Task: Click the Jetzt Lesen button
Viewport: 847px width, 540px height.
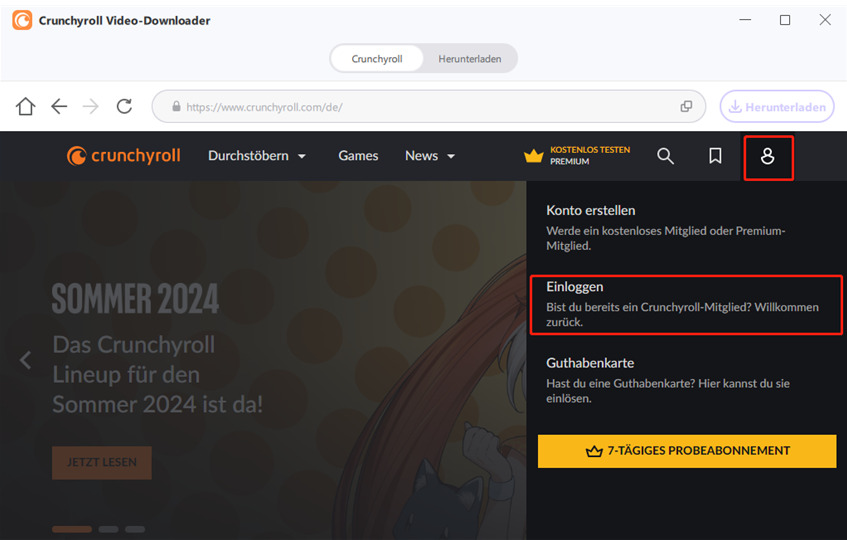Action: [x=102, y=462]
